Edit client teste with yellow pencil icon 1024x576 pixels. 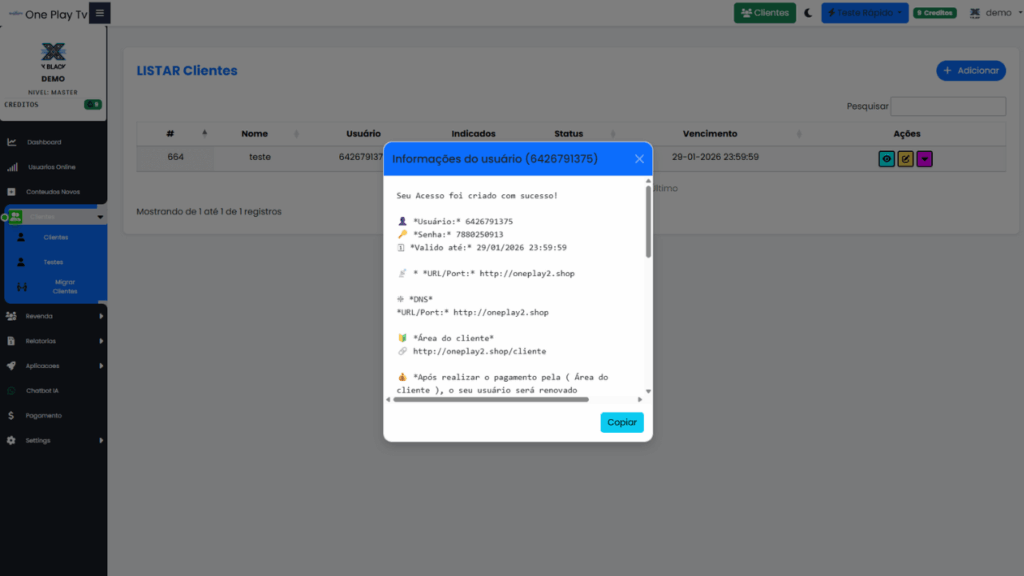point(905,159)
